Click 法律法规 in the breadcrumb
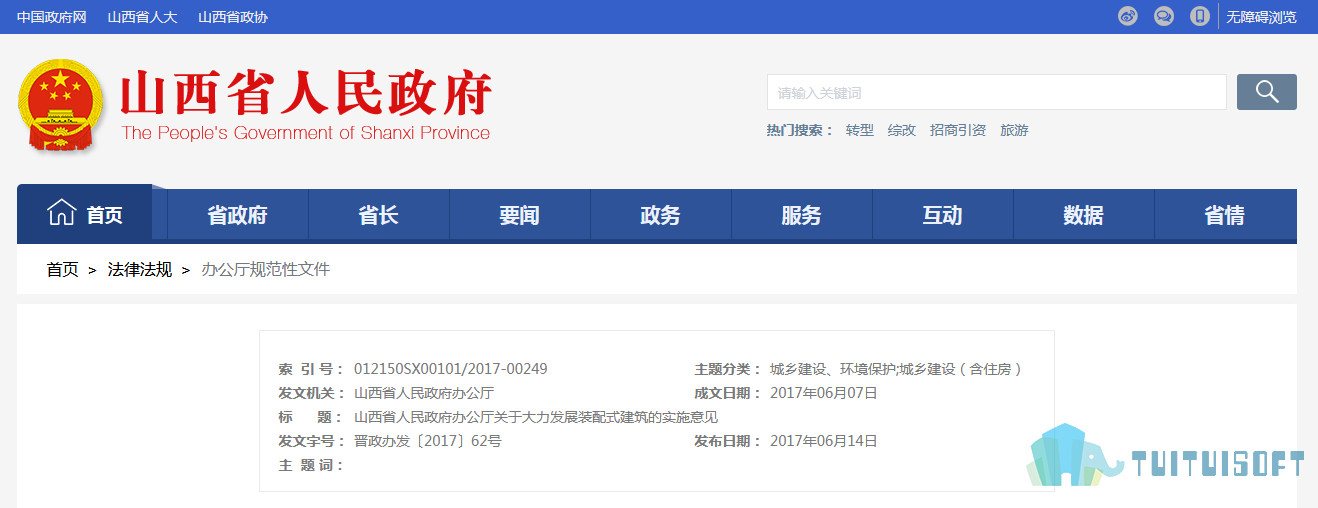Image resolution: width=1318 pixels, height=508 pixels. pos(140,269)
